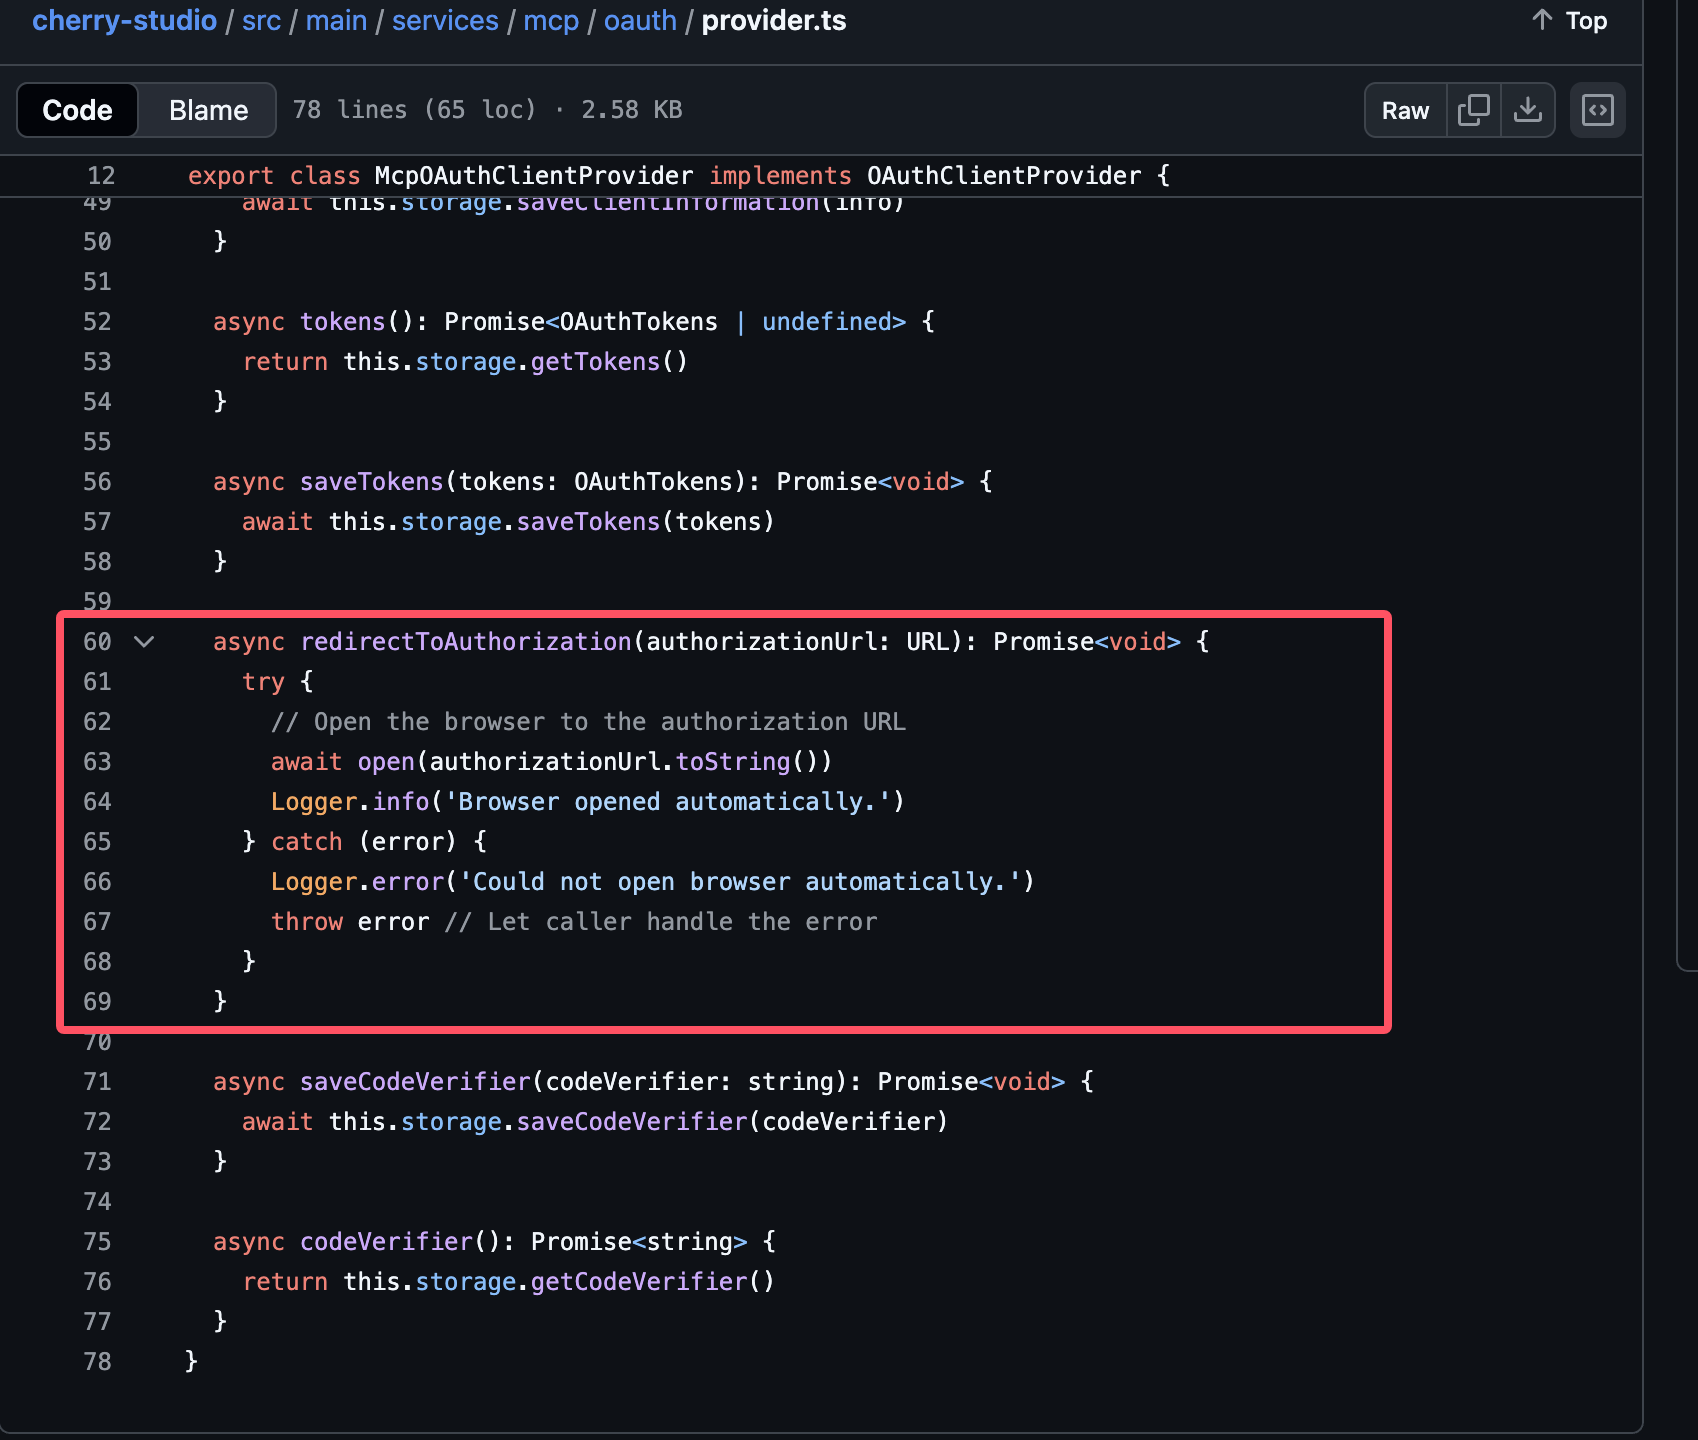
Task: Select line number 63
Action: click(x=97, y=762)
